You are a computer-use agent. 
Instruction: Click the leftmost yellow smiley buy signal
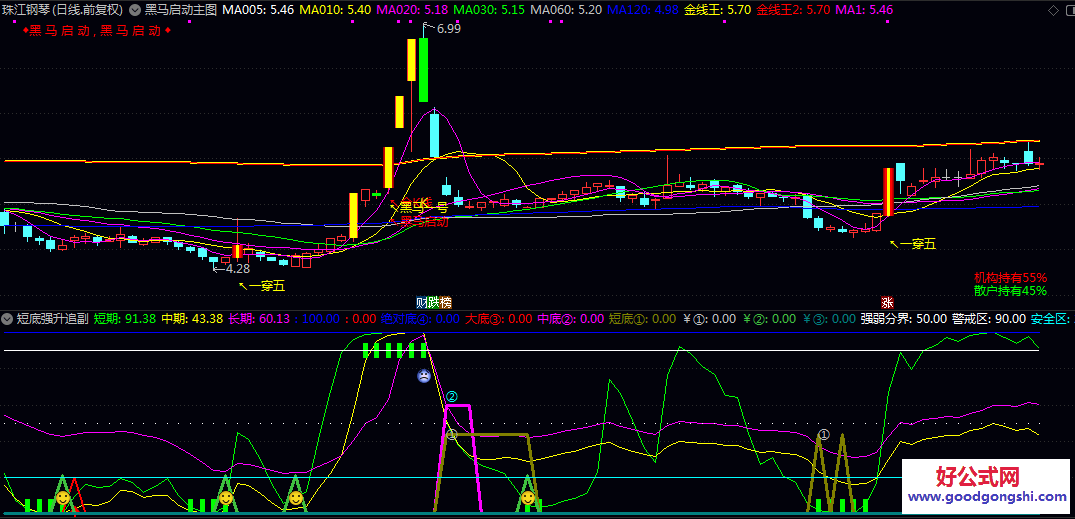click(x=62, y=496)
